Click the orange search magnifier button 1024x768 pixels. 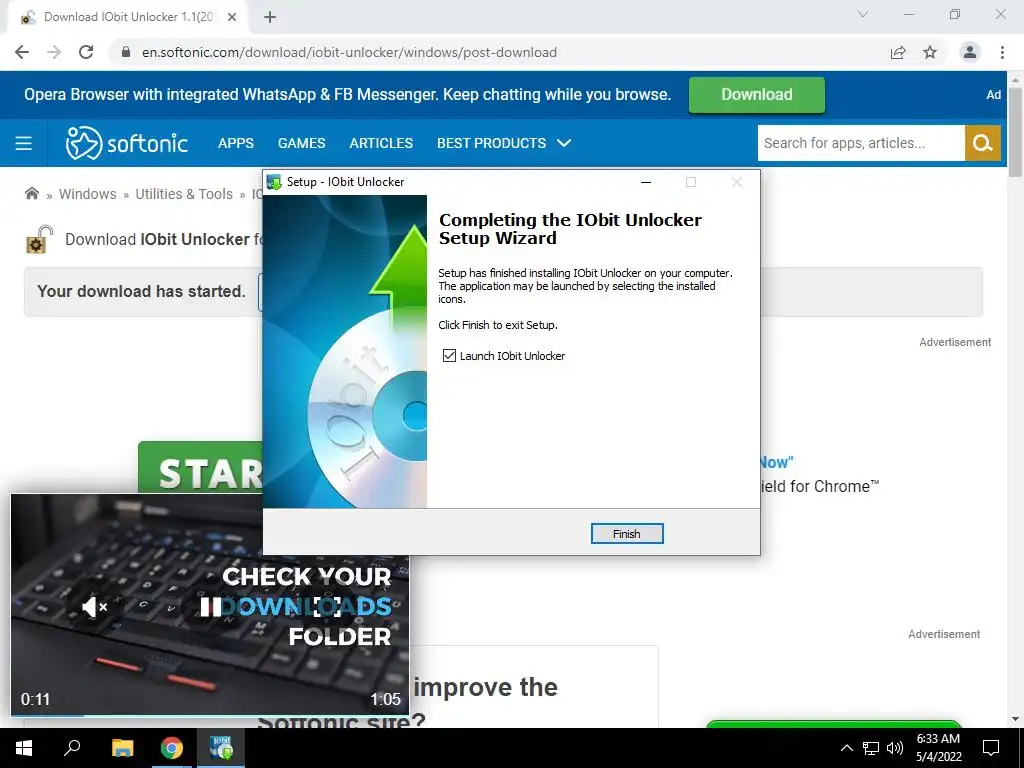[x=983, y=143]
